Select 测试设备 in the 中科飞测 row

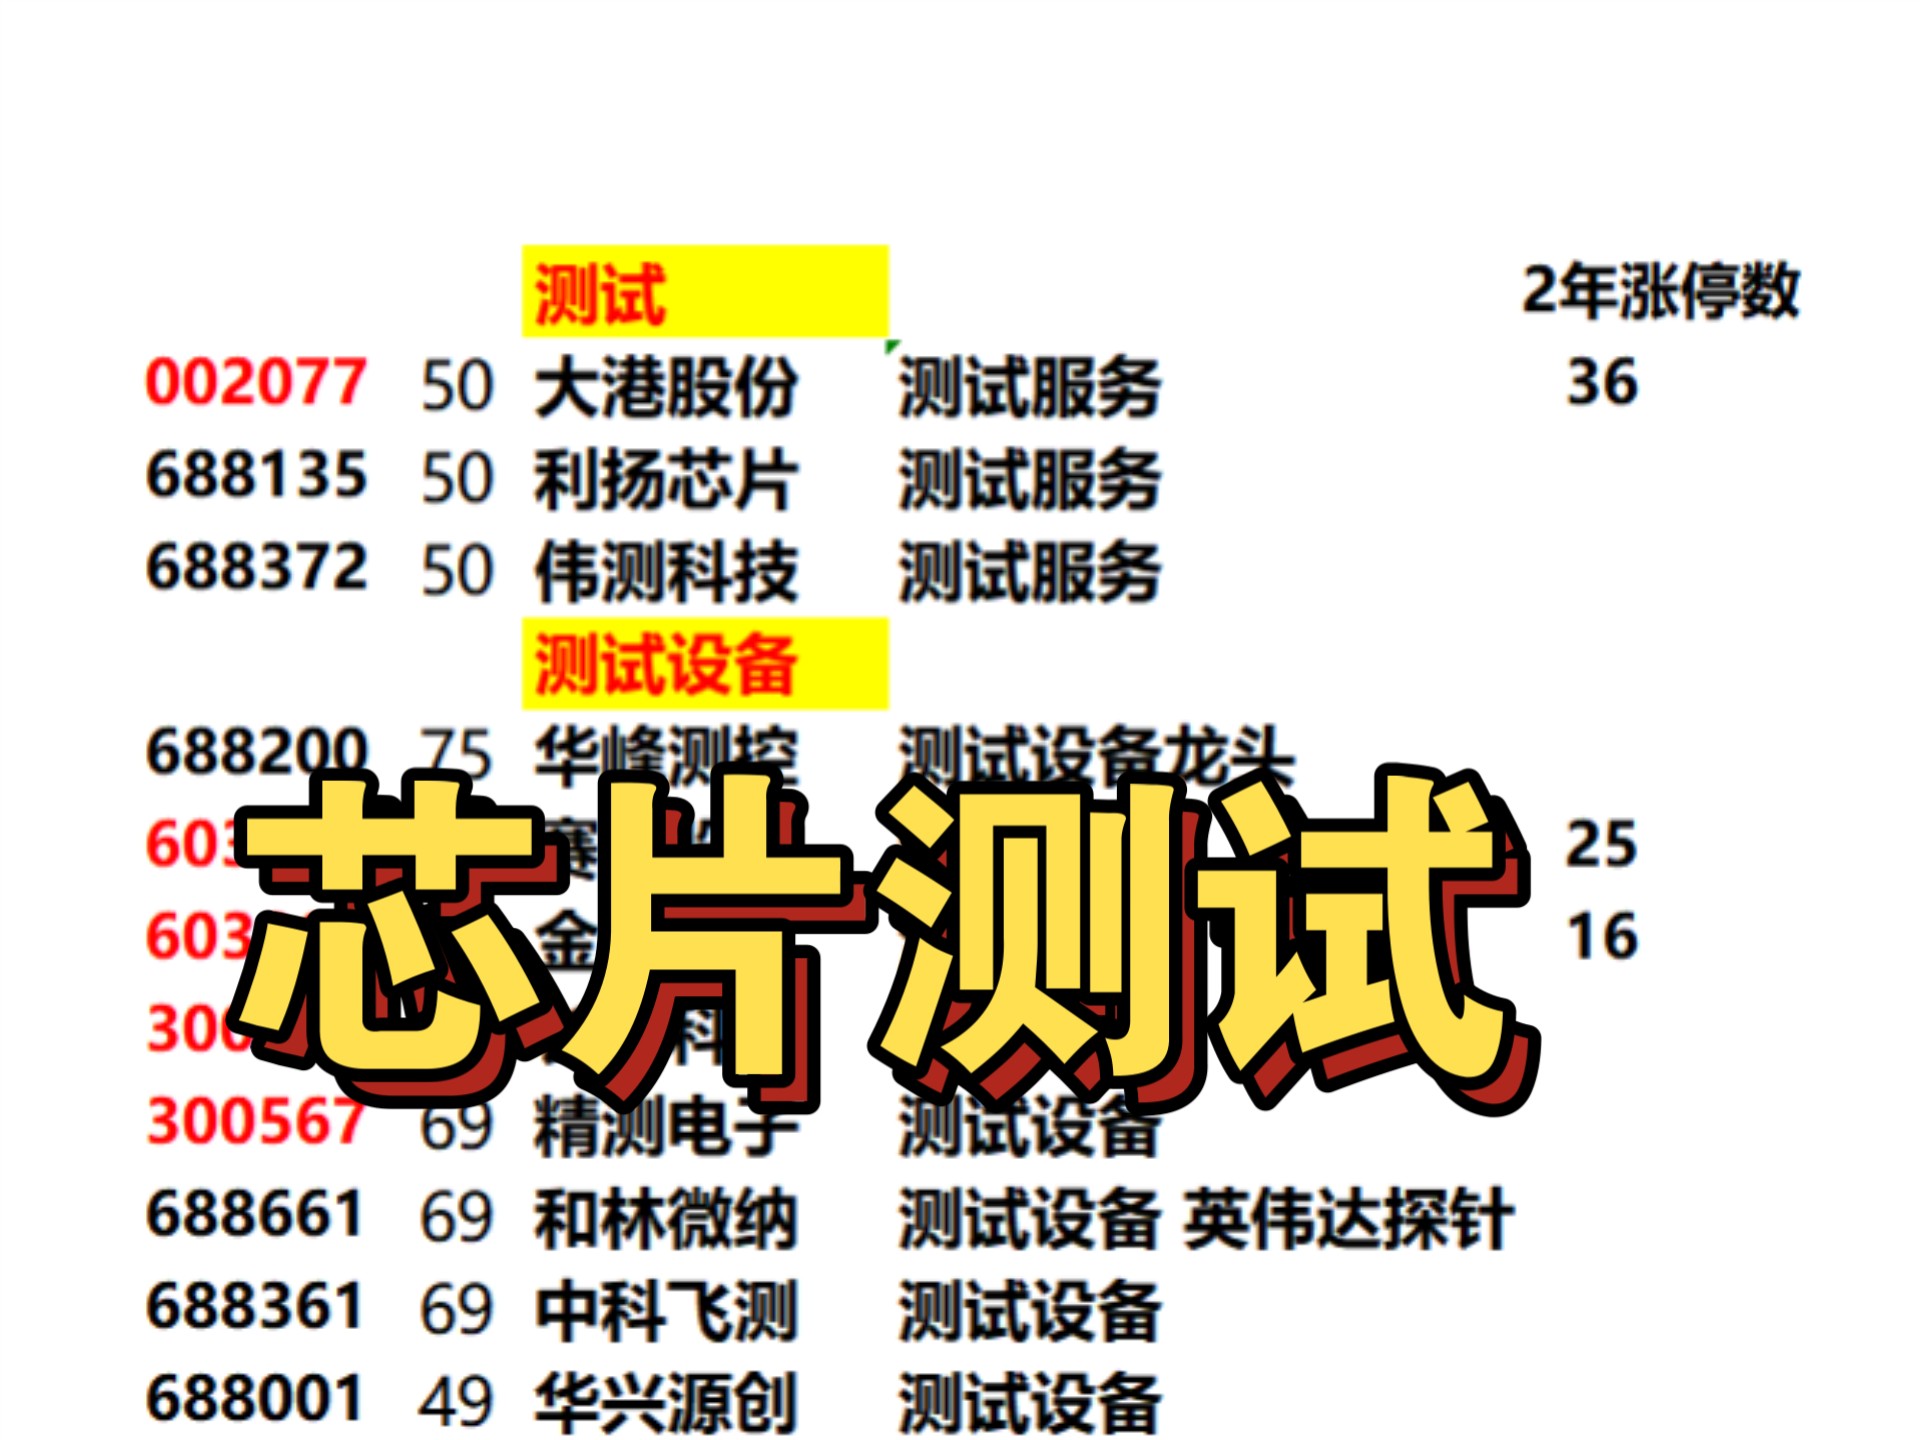point(1030,1310)
